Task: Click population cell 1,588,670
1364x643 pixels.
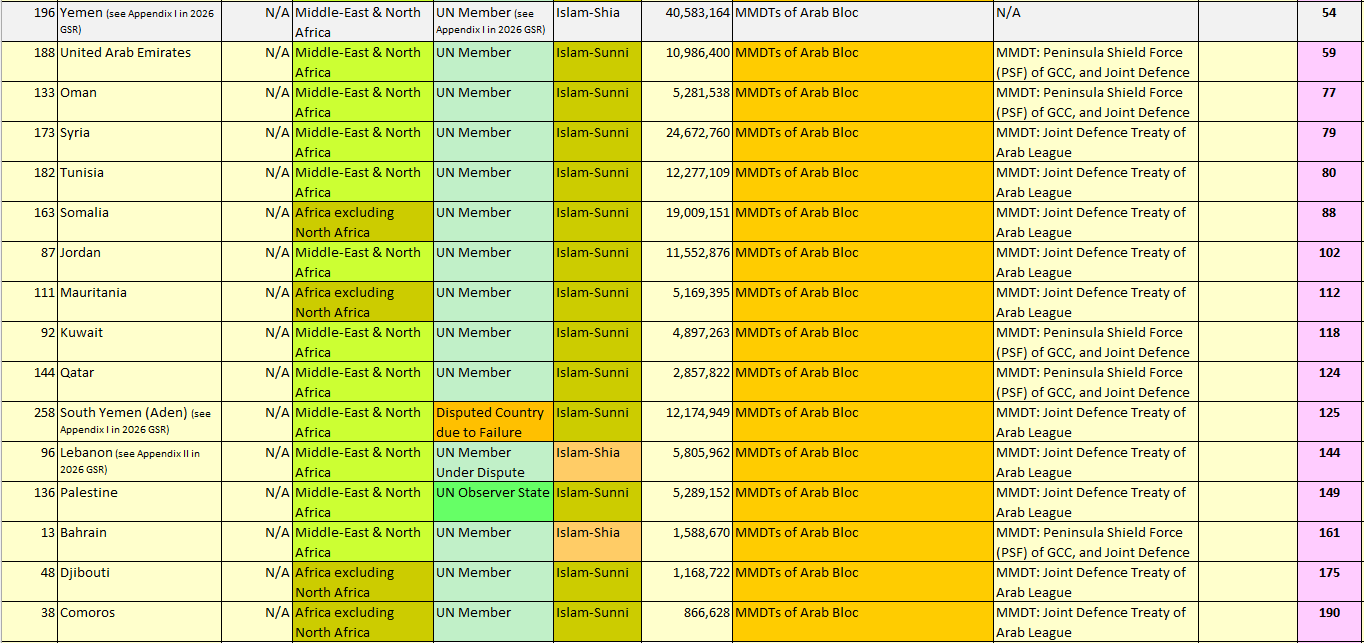Action: [x=687, y=542]
